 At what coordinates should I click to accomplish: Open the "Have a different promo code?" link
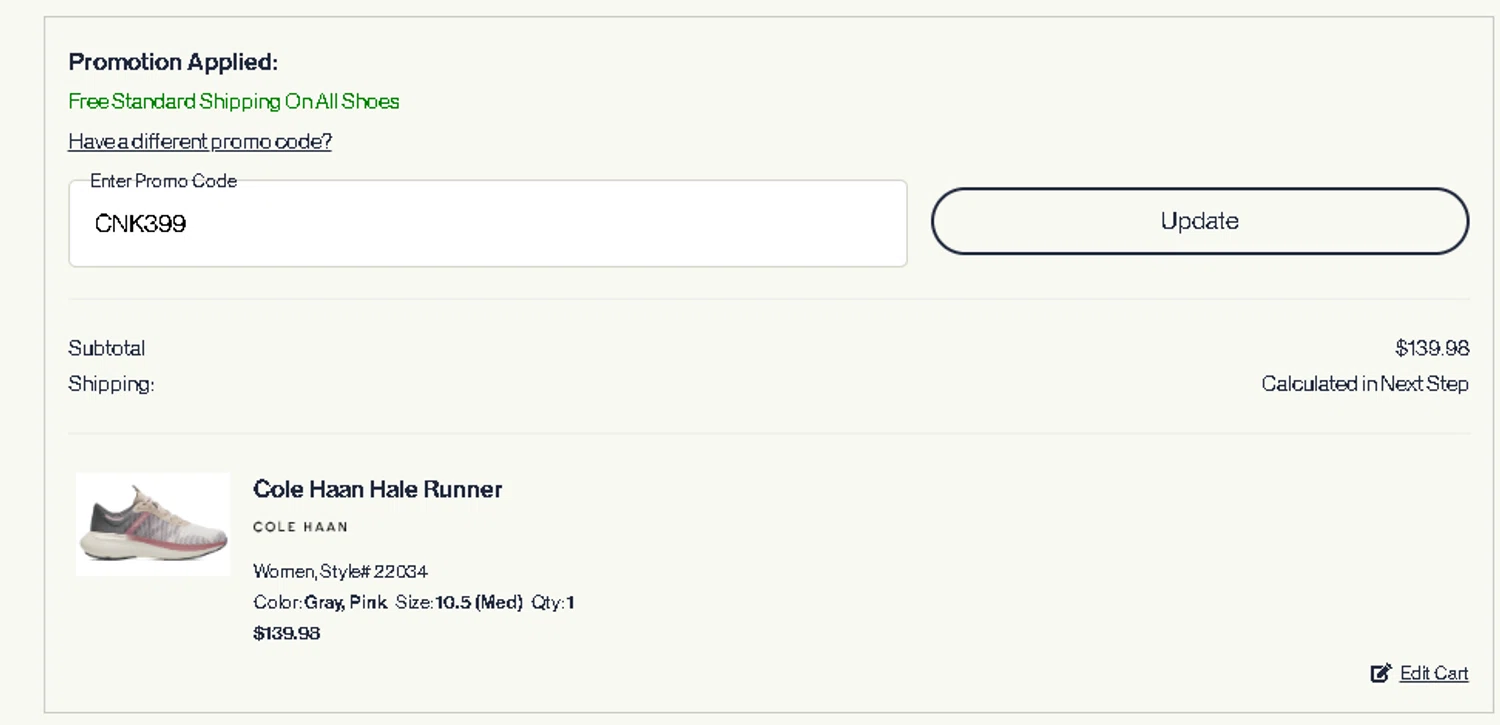click(x=200, y=141)
